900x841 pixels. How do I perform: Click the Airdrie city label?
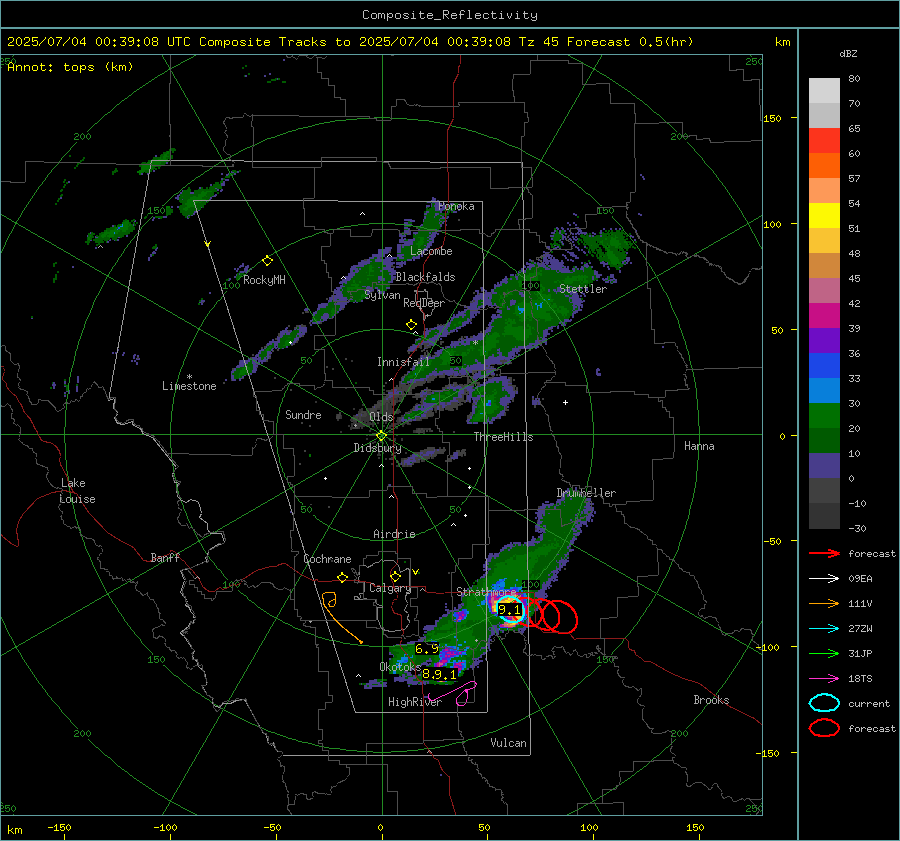tap(394, 534)
